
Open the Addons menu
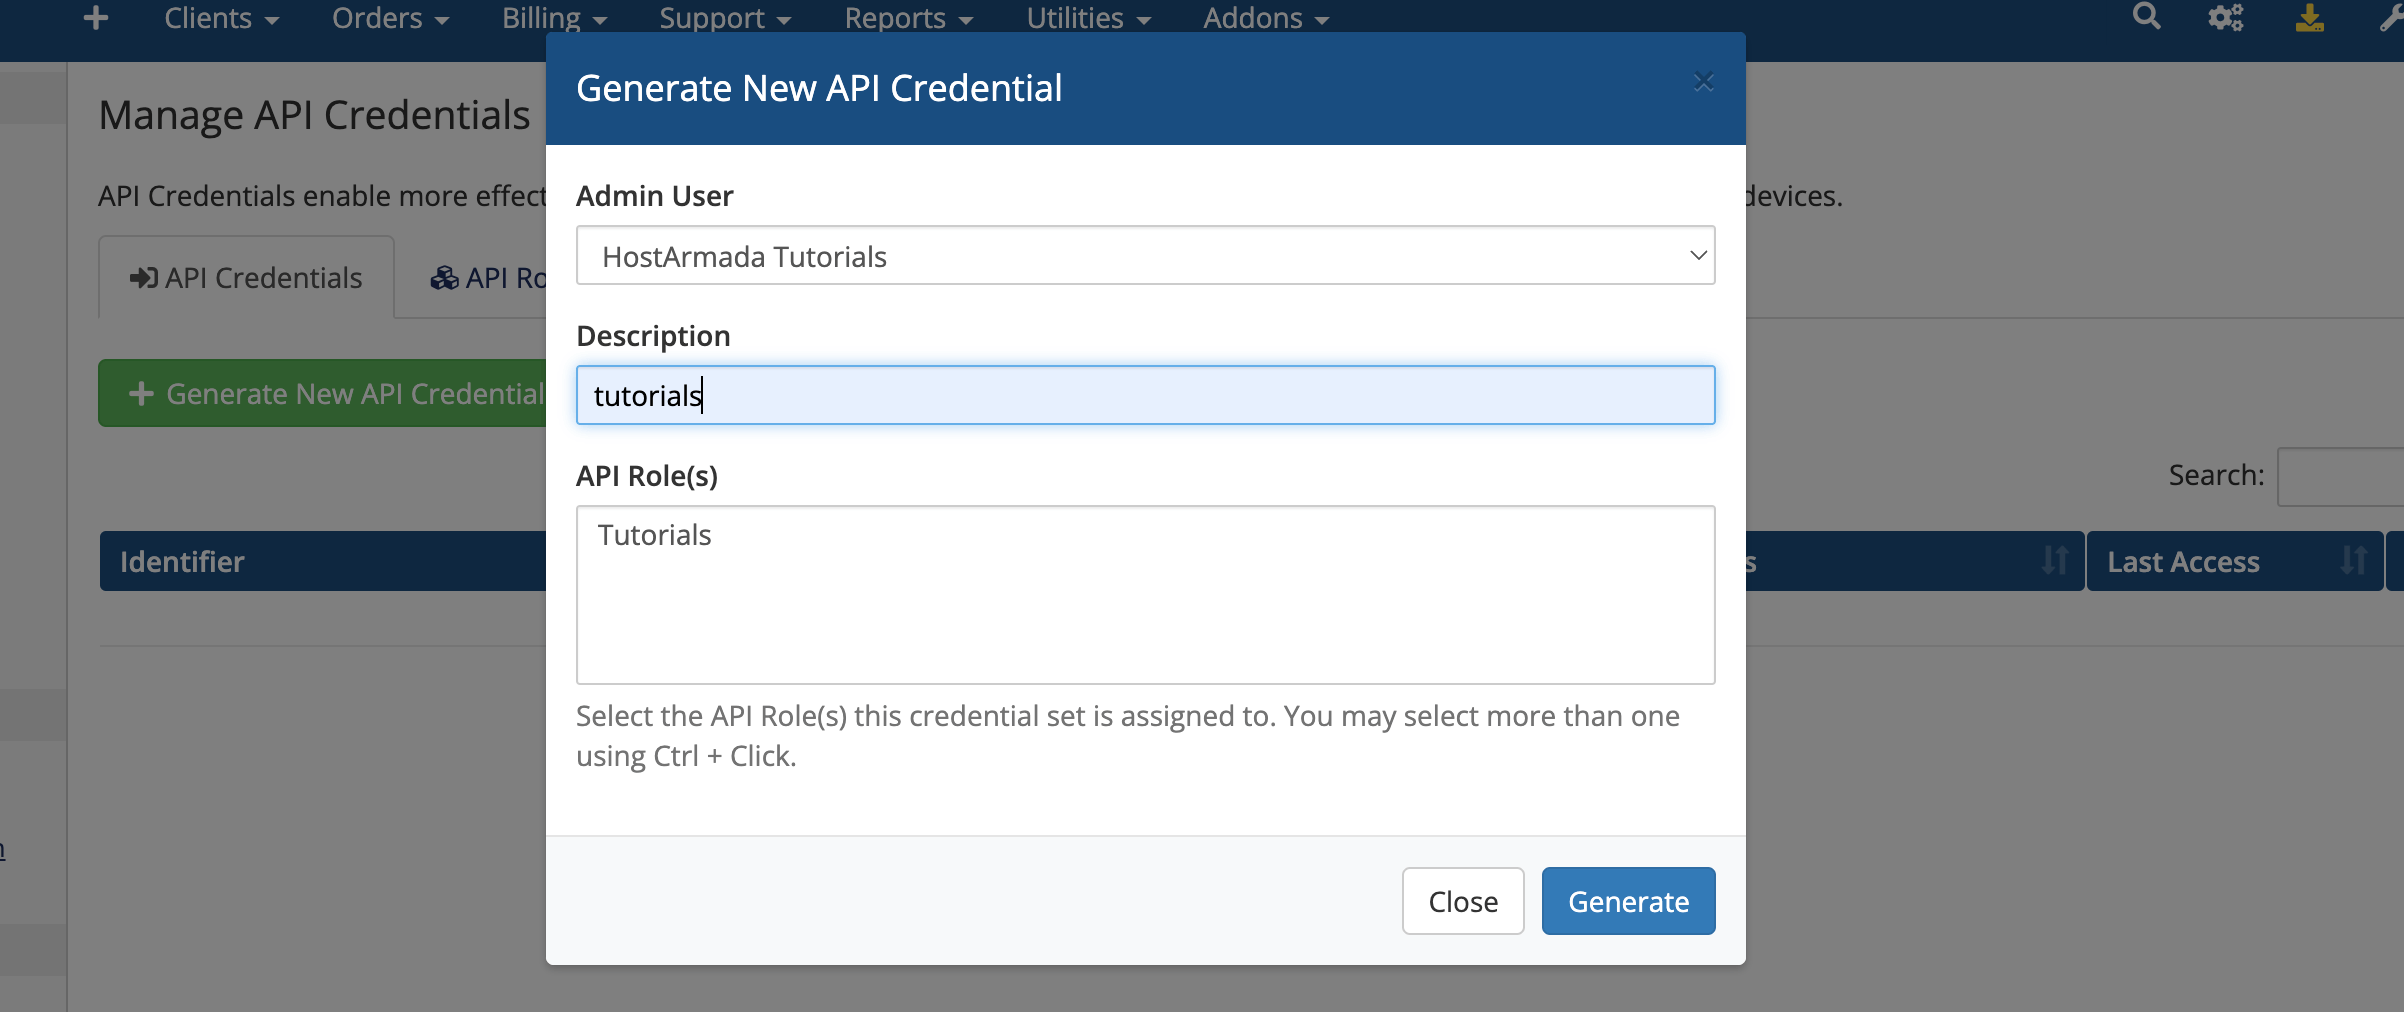[x=1266, y=18]
